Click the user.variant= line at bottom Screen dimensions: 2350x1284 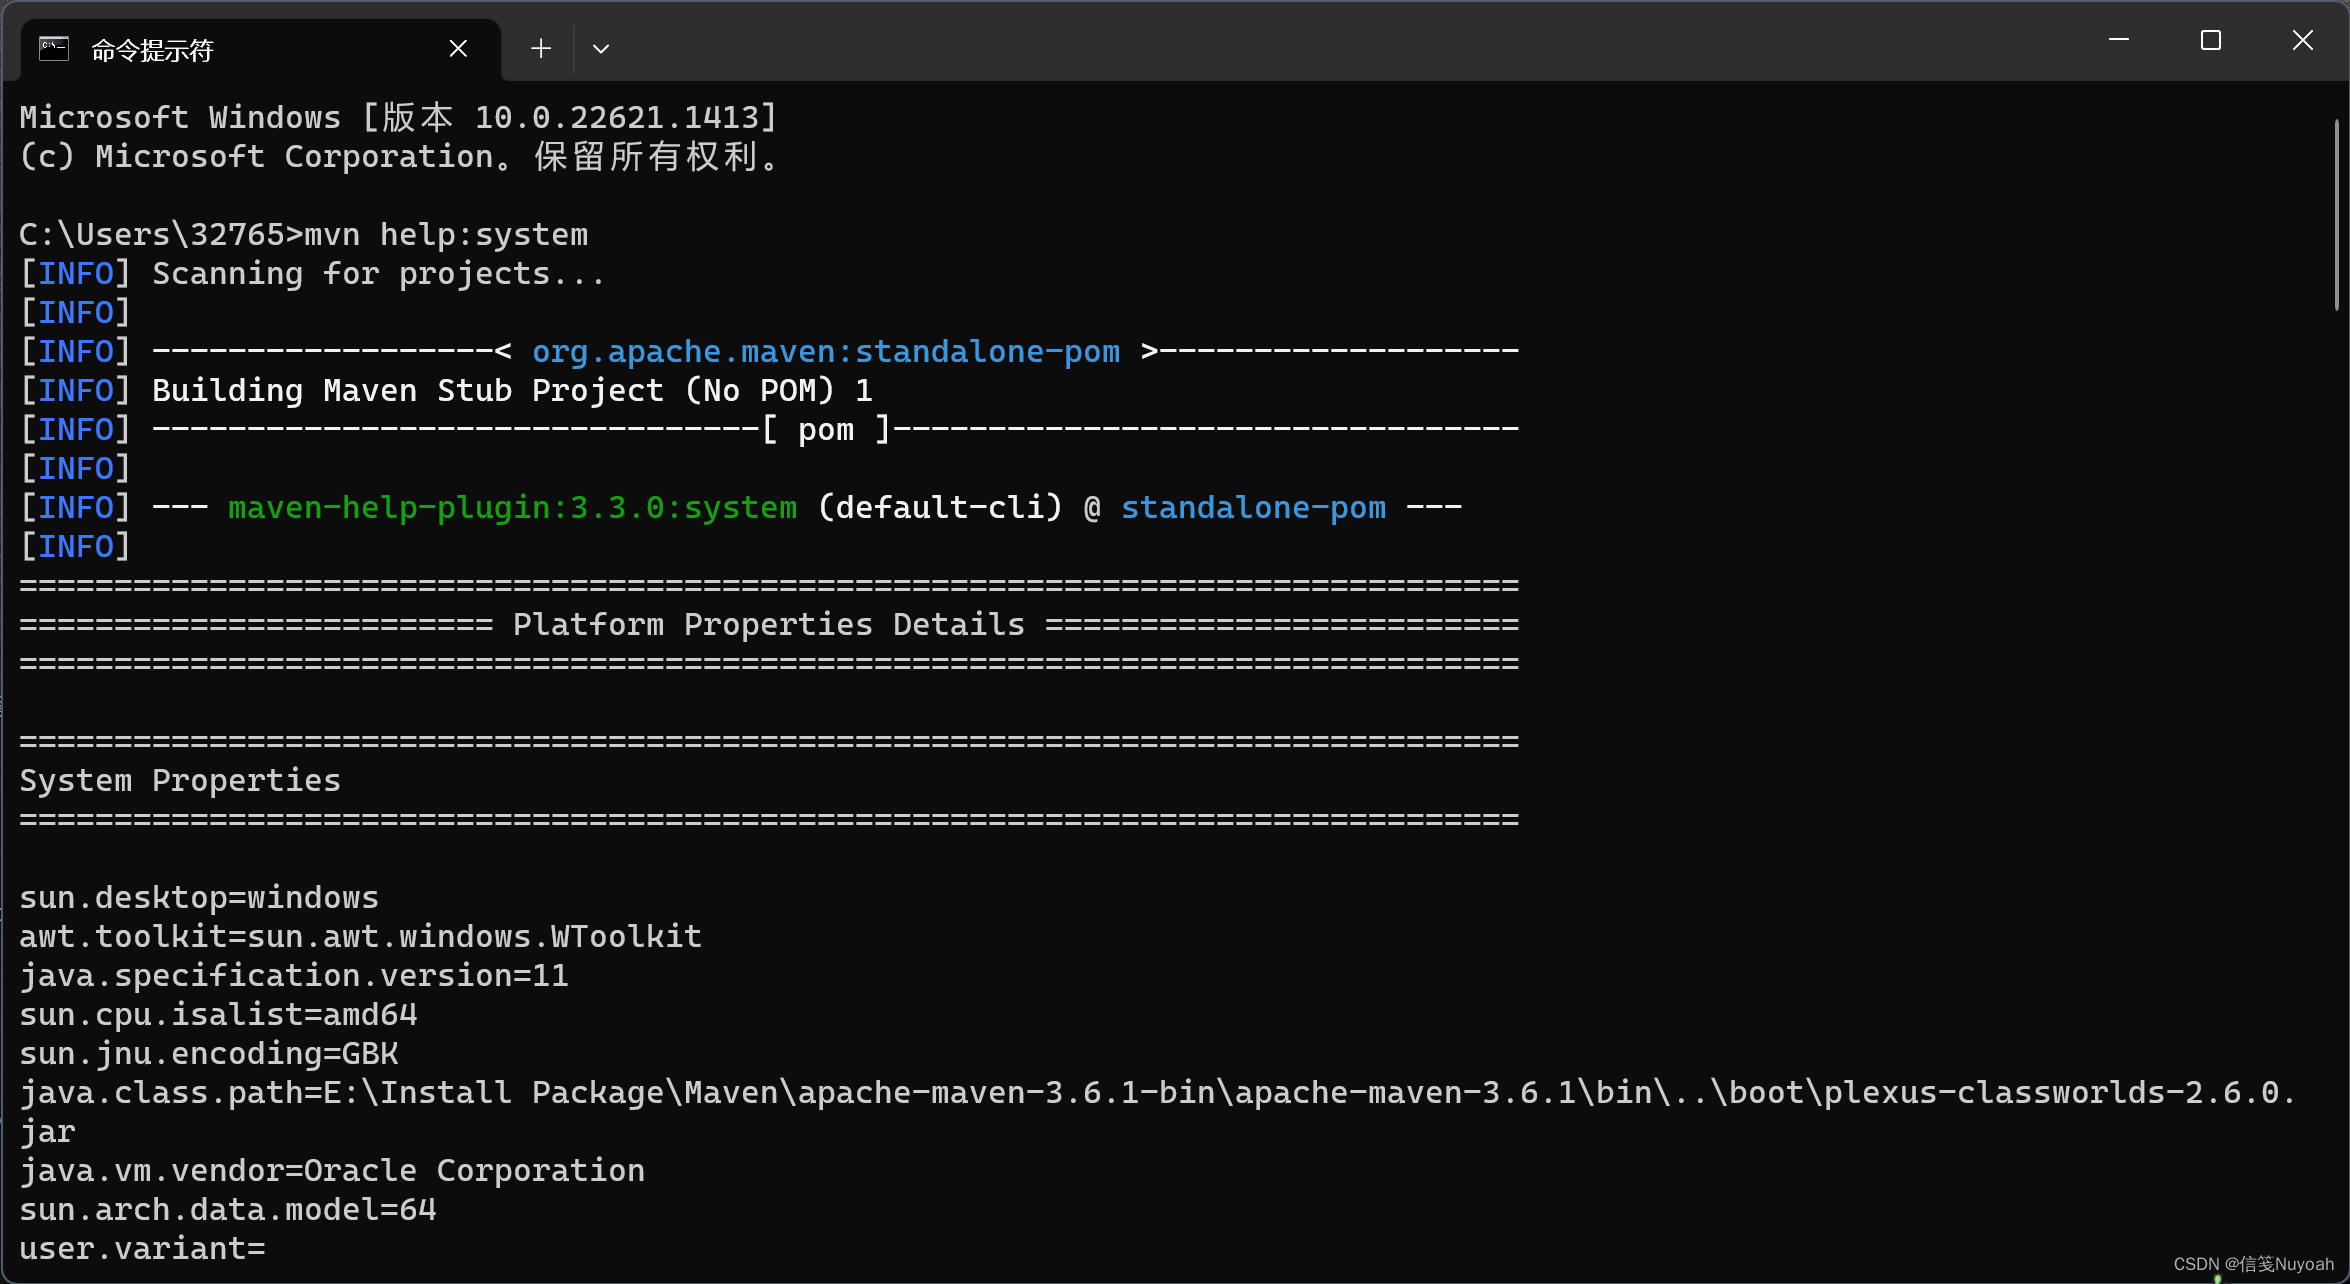(142, 1249)
